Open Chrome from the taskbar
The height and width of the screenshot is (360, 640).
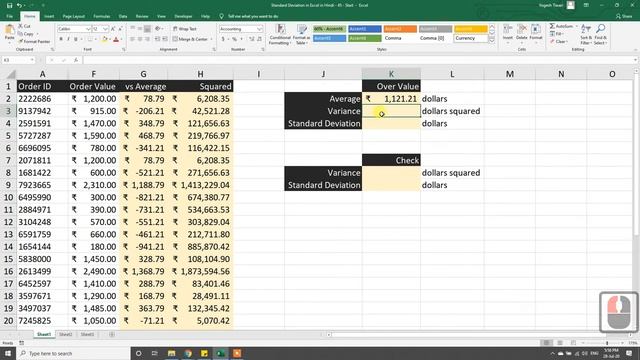tap(188, 353)
